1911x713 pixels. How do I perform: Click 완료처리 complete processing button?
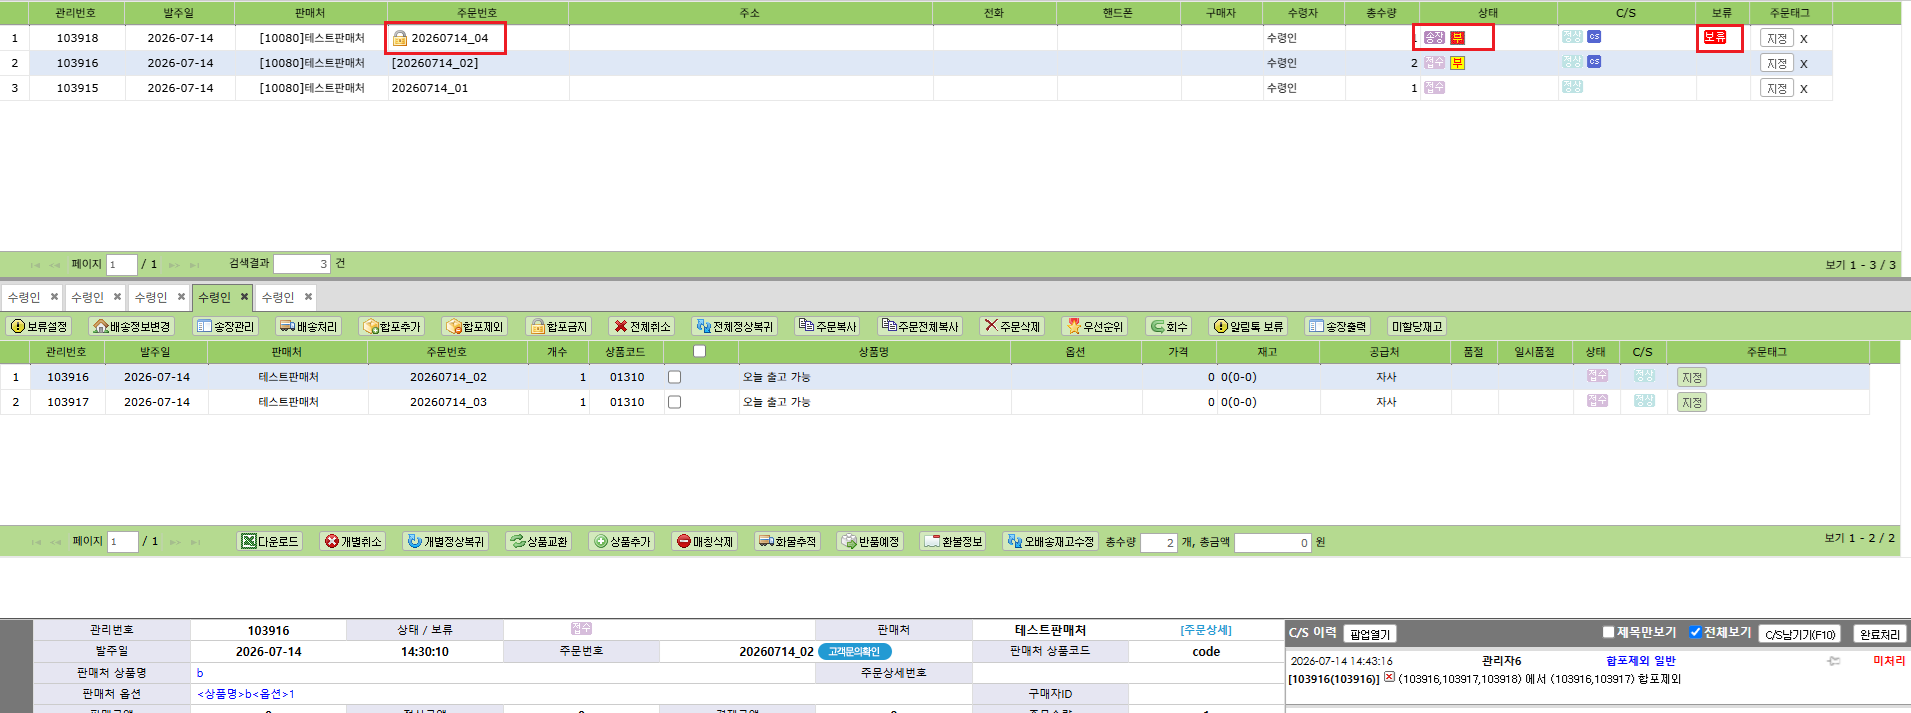(1880, 634)
